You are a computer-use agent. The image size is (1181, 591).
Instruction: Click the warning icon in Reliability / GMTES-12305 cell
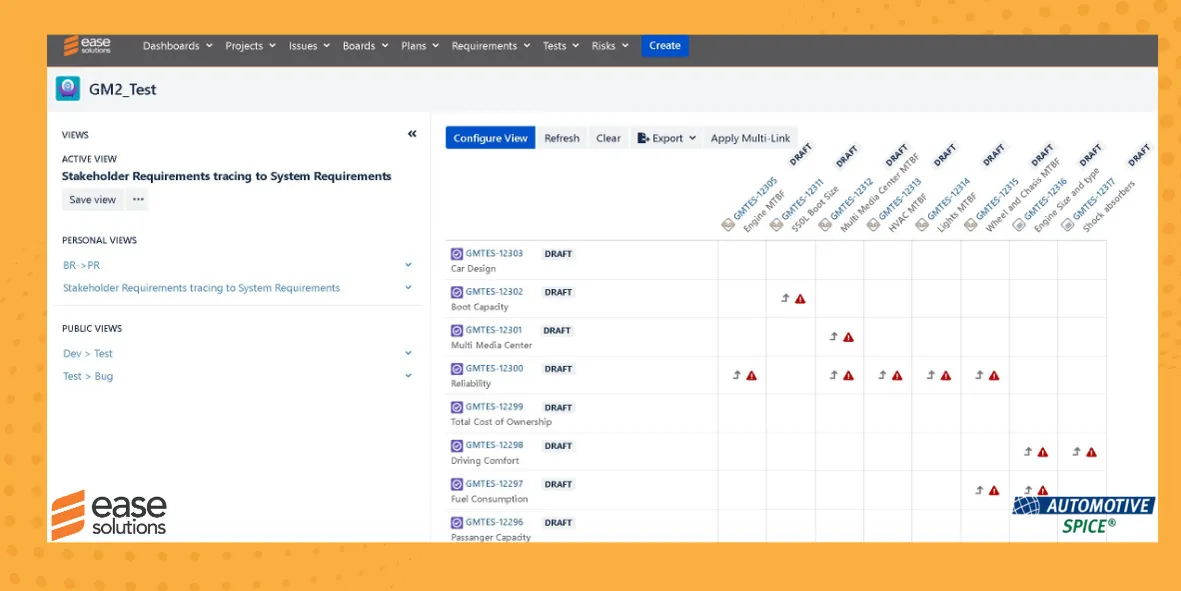752,376
